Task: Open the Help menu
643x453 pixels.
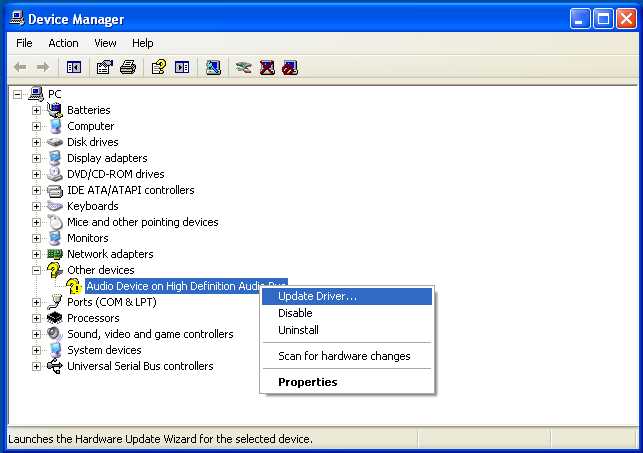Action: (143, 43)
